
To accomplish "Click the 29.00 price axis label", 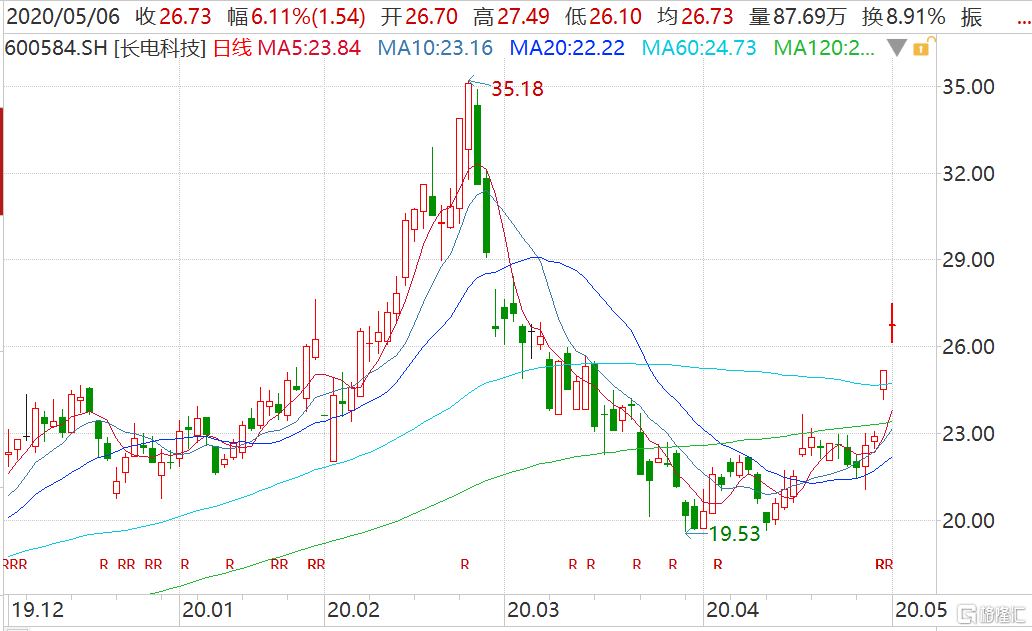I will pos(968,260).
